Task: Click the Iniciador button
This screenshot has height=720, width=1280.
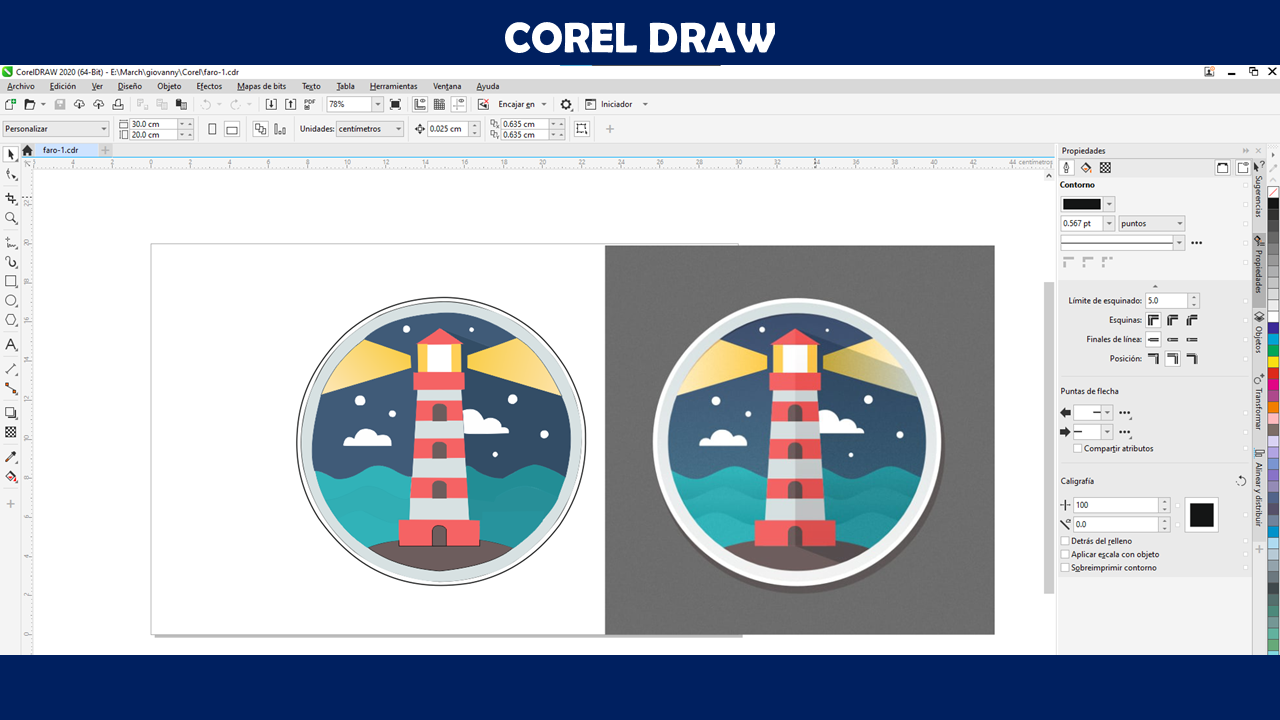Action: [616, 104]
